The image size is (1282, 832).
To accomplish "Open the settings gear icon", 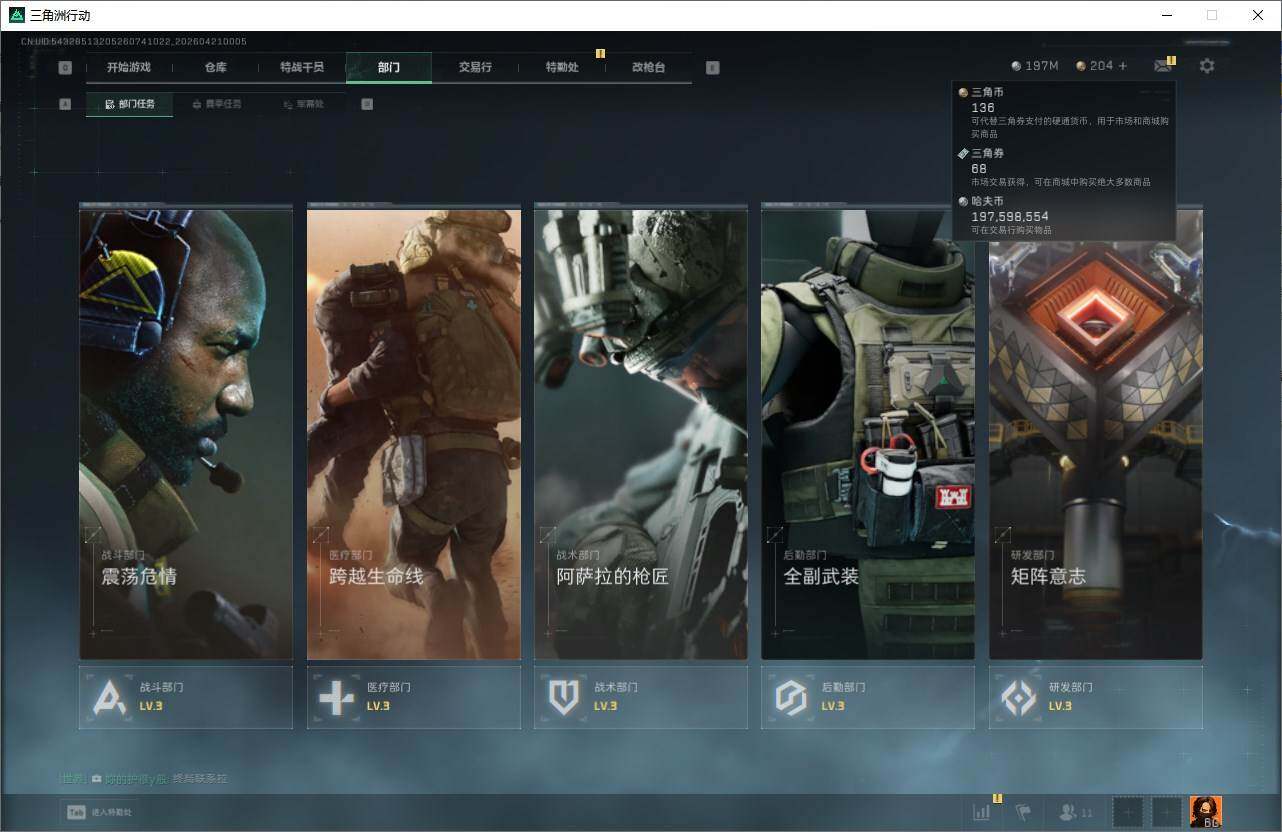I will pyautogui.click(x=1207, y=66).
